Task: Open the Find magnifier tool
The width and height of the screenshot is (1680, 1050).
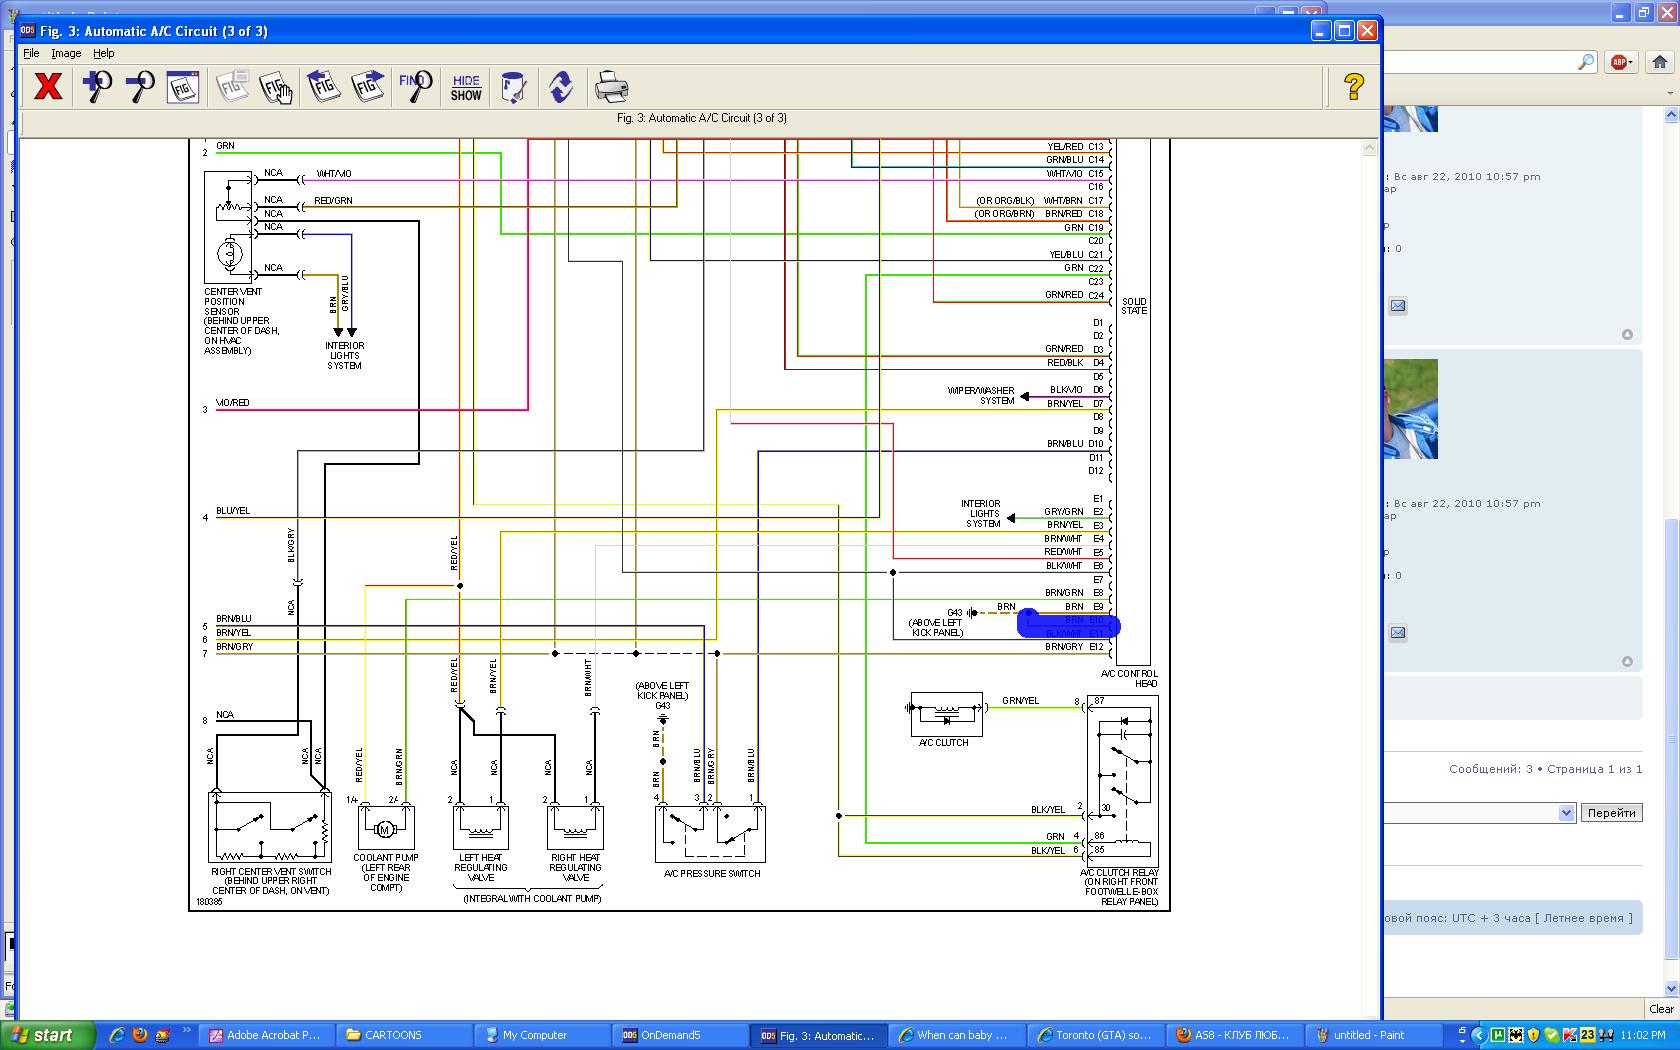Action: 415,87
